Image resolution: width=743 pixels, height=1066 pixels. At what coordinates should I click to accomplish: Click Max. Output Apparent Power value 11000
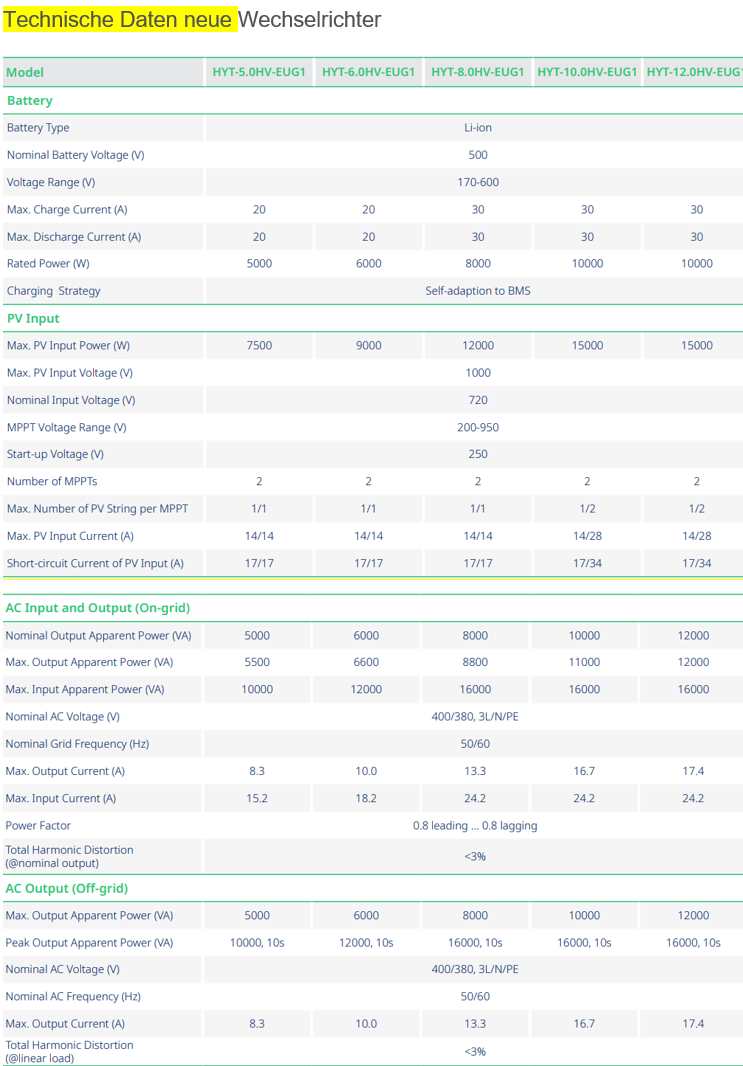[585, 662]
